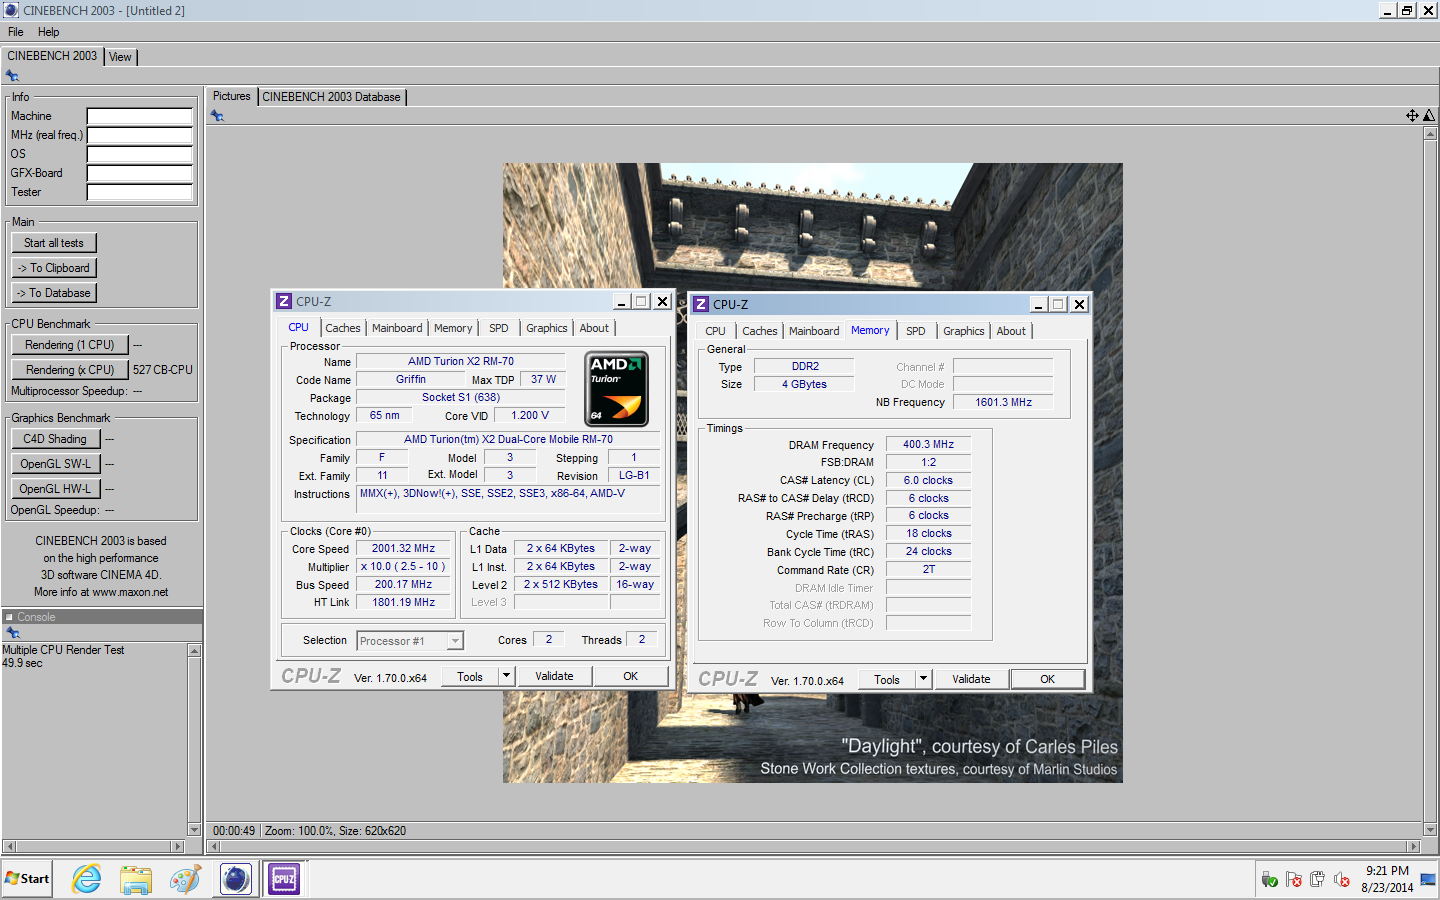Viewport: 1440px width, 900px height.
Task: Open the Help menu
Action: tap(48, 32)
